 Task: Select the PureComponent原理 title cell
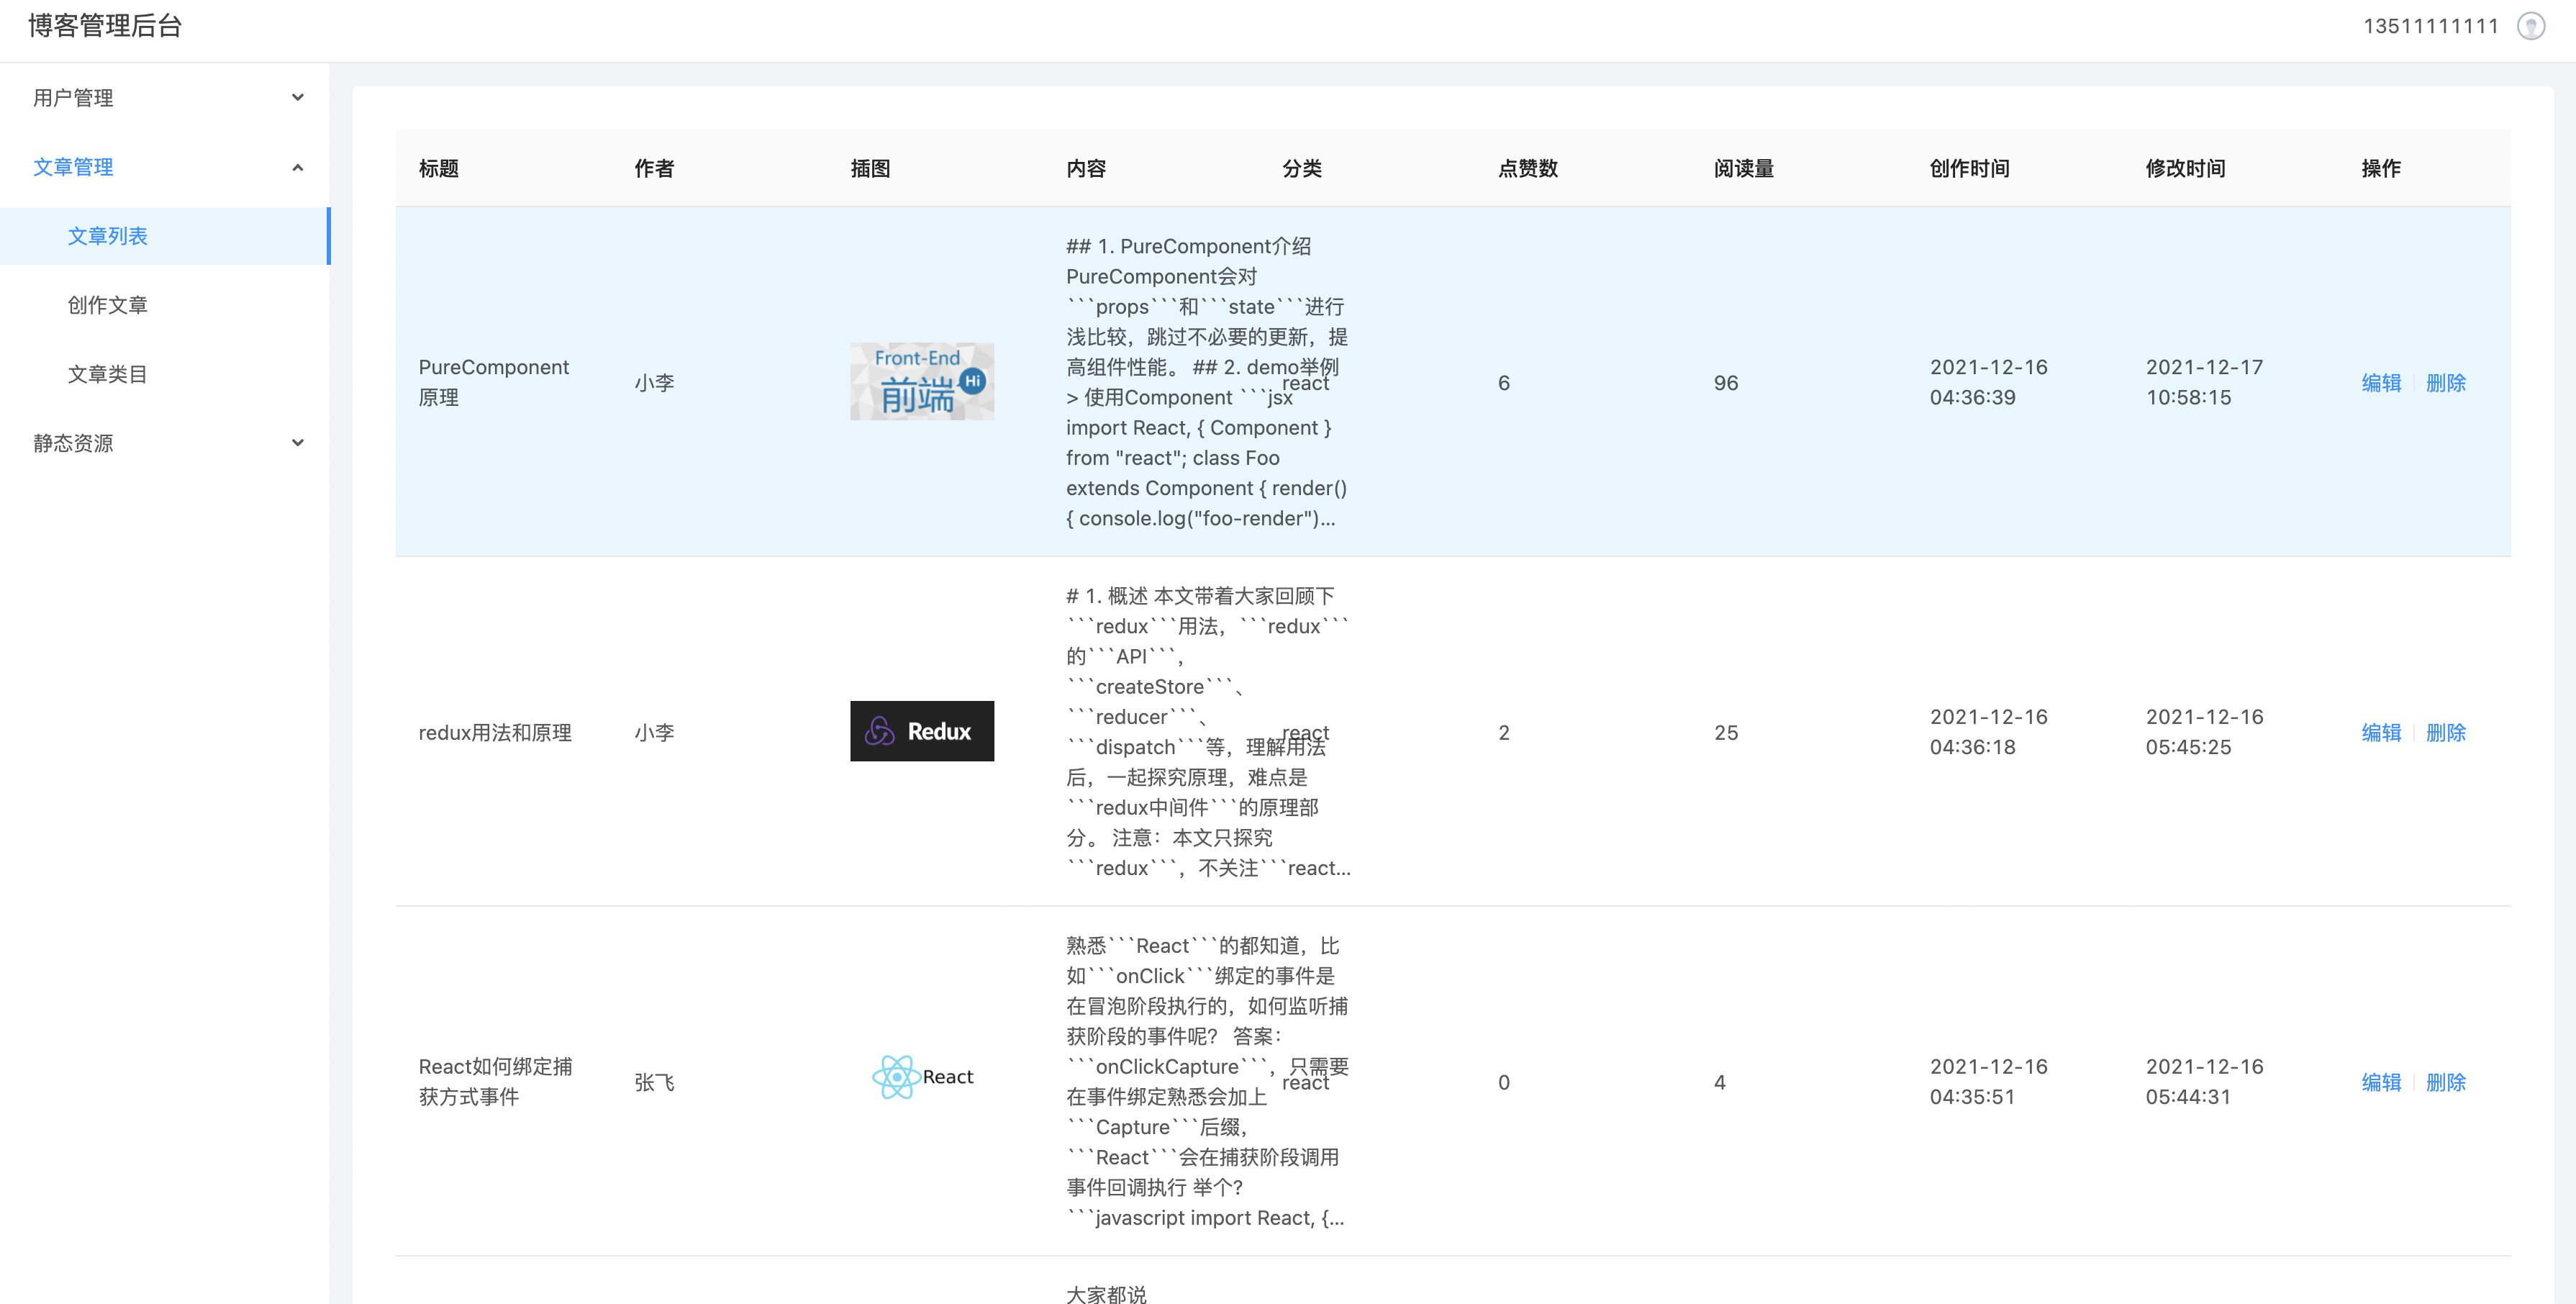494,382
